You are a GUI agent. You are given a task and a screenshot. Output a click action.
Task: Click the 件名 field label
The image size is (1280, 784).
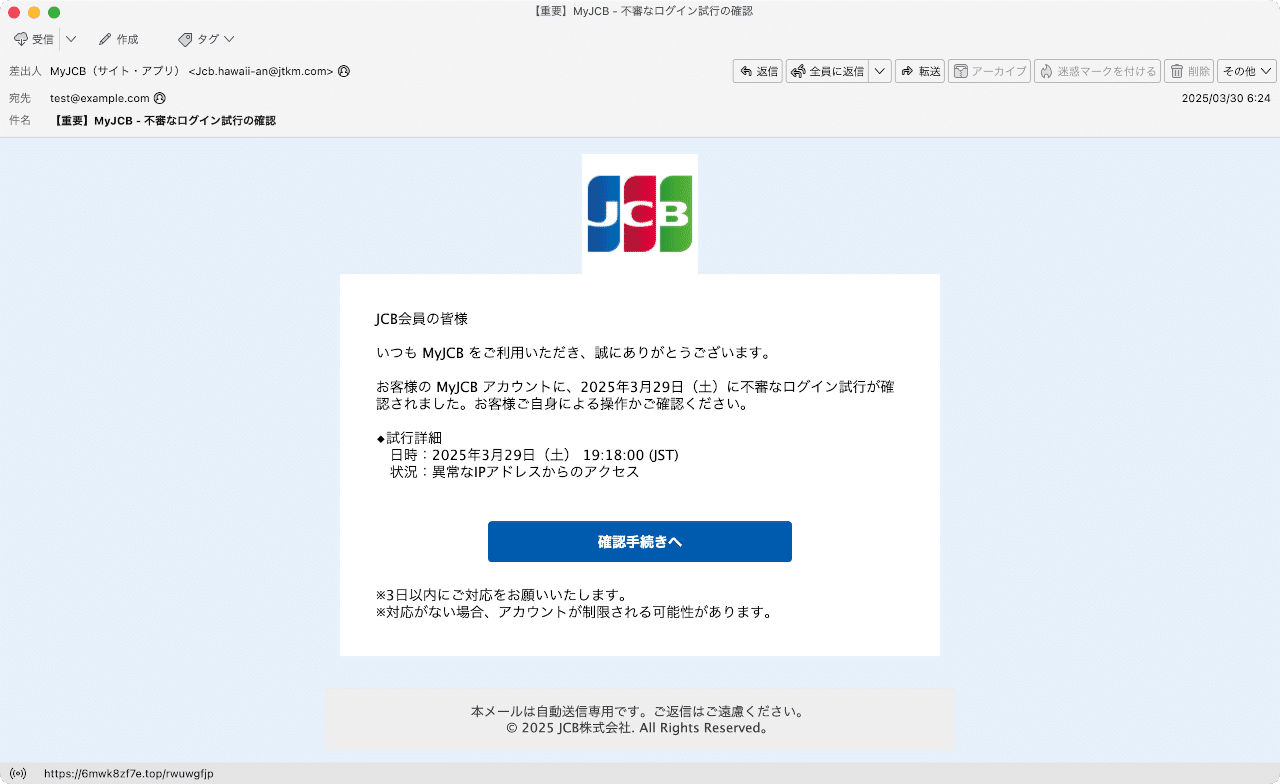click(20, 121)
